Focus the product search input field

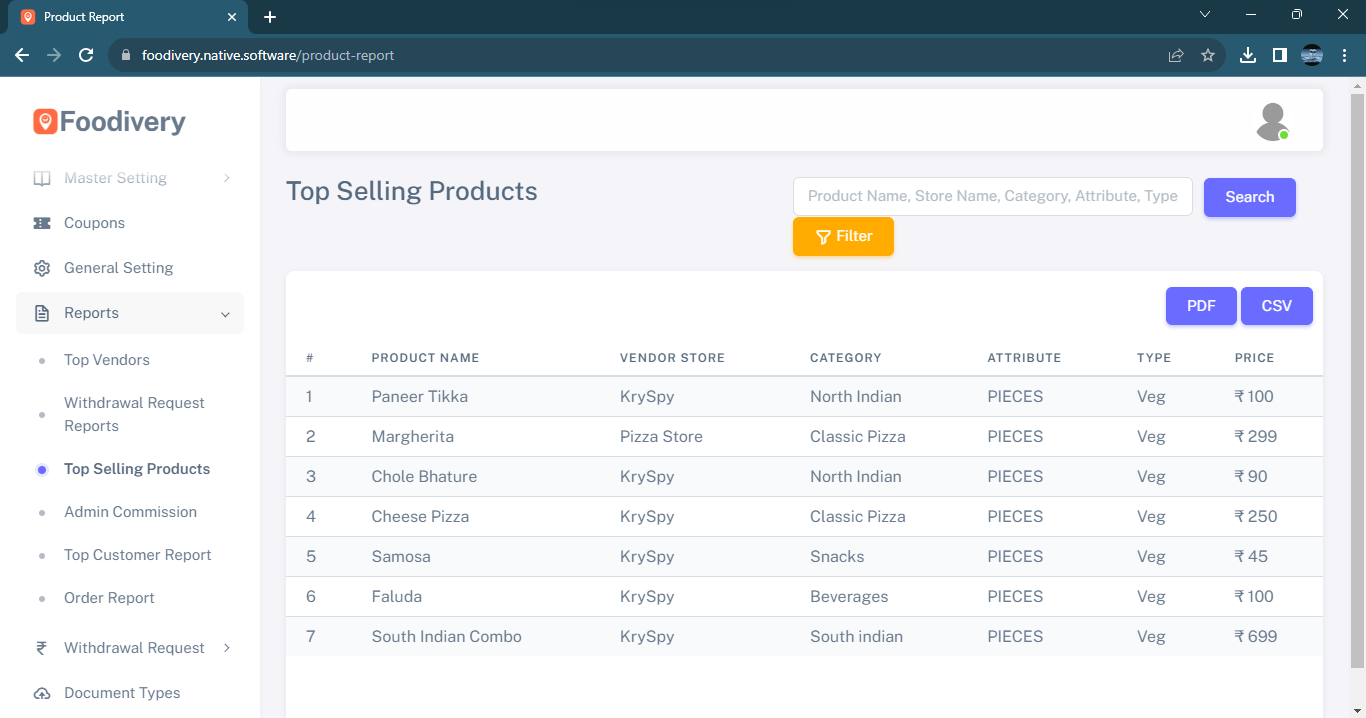coord(992,197)
